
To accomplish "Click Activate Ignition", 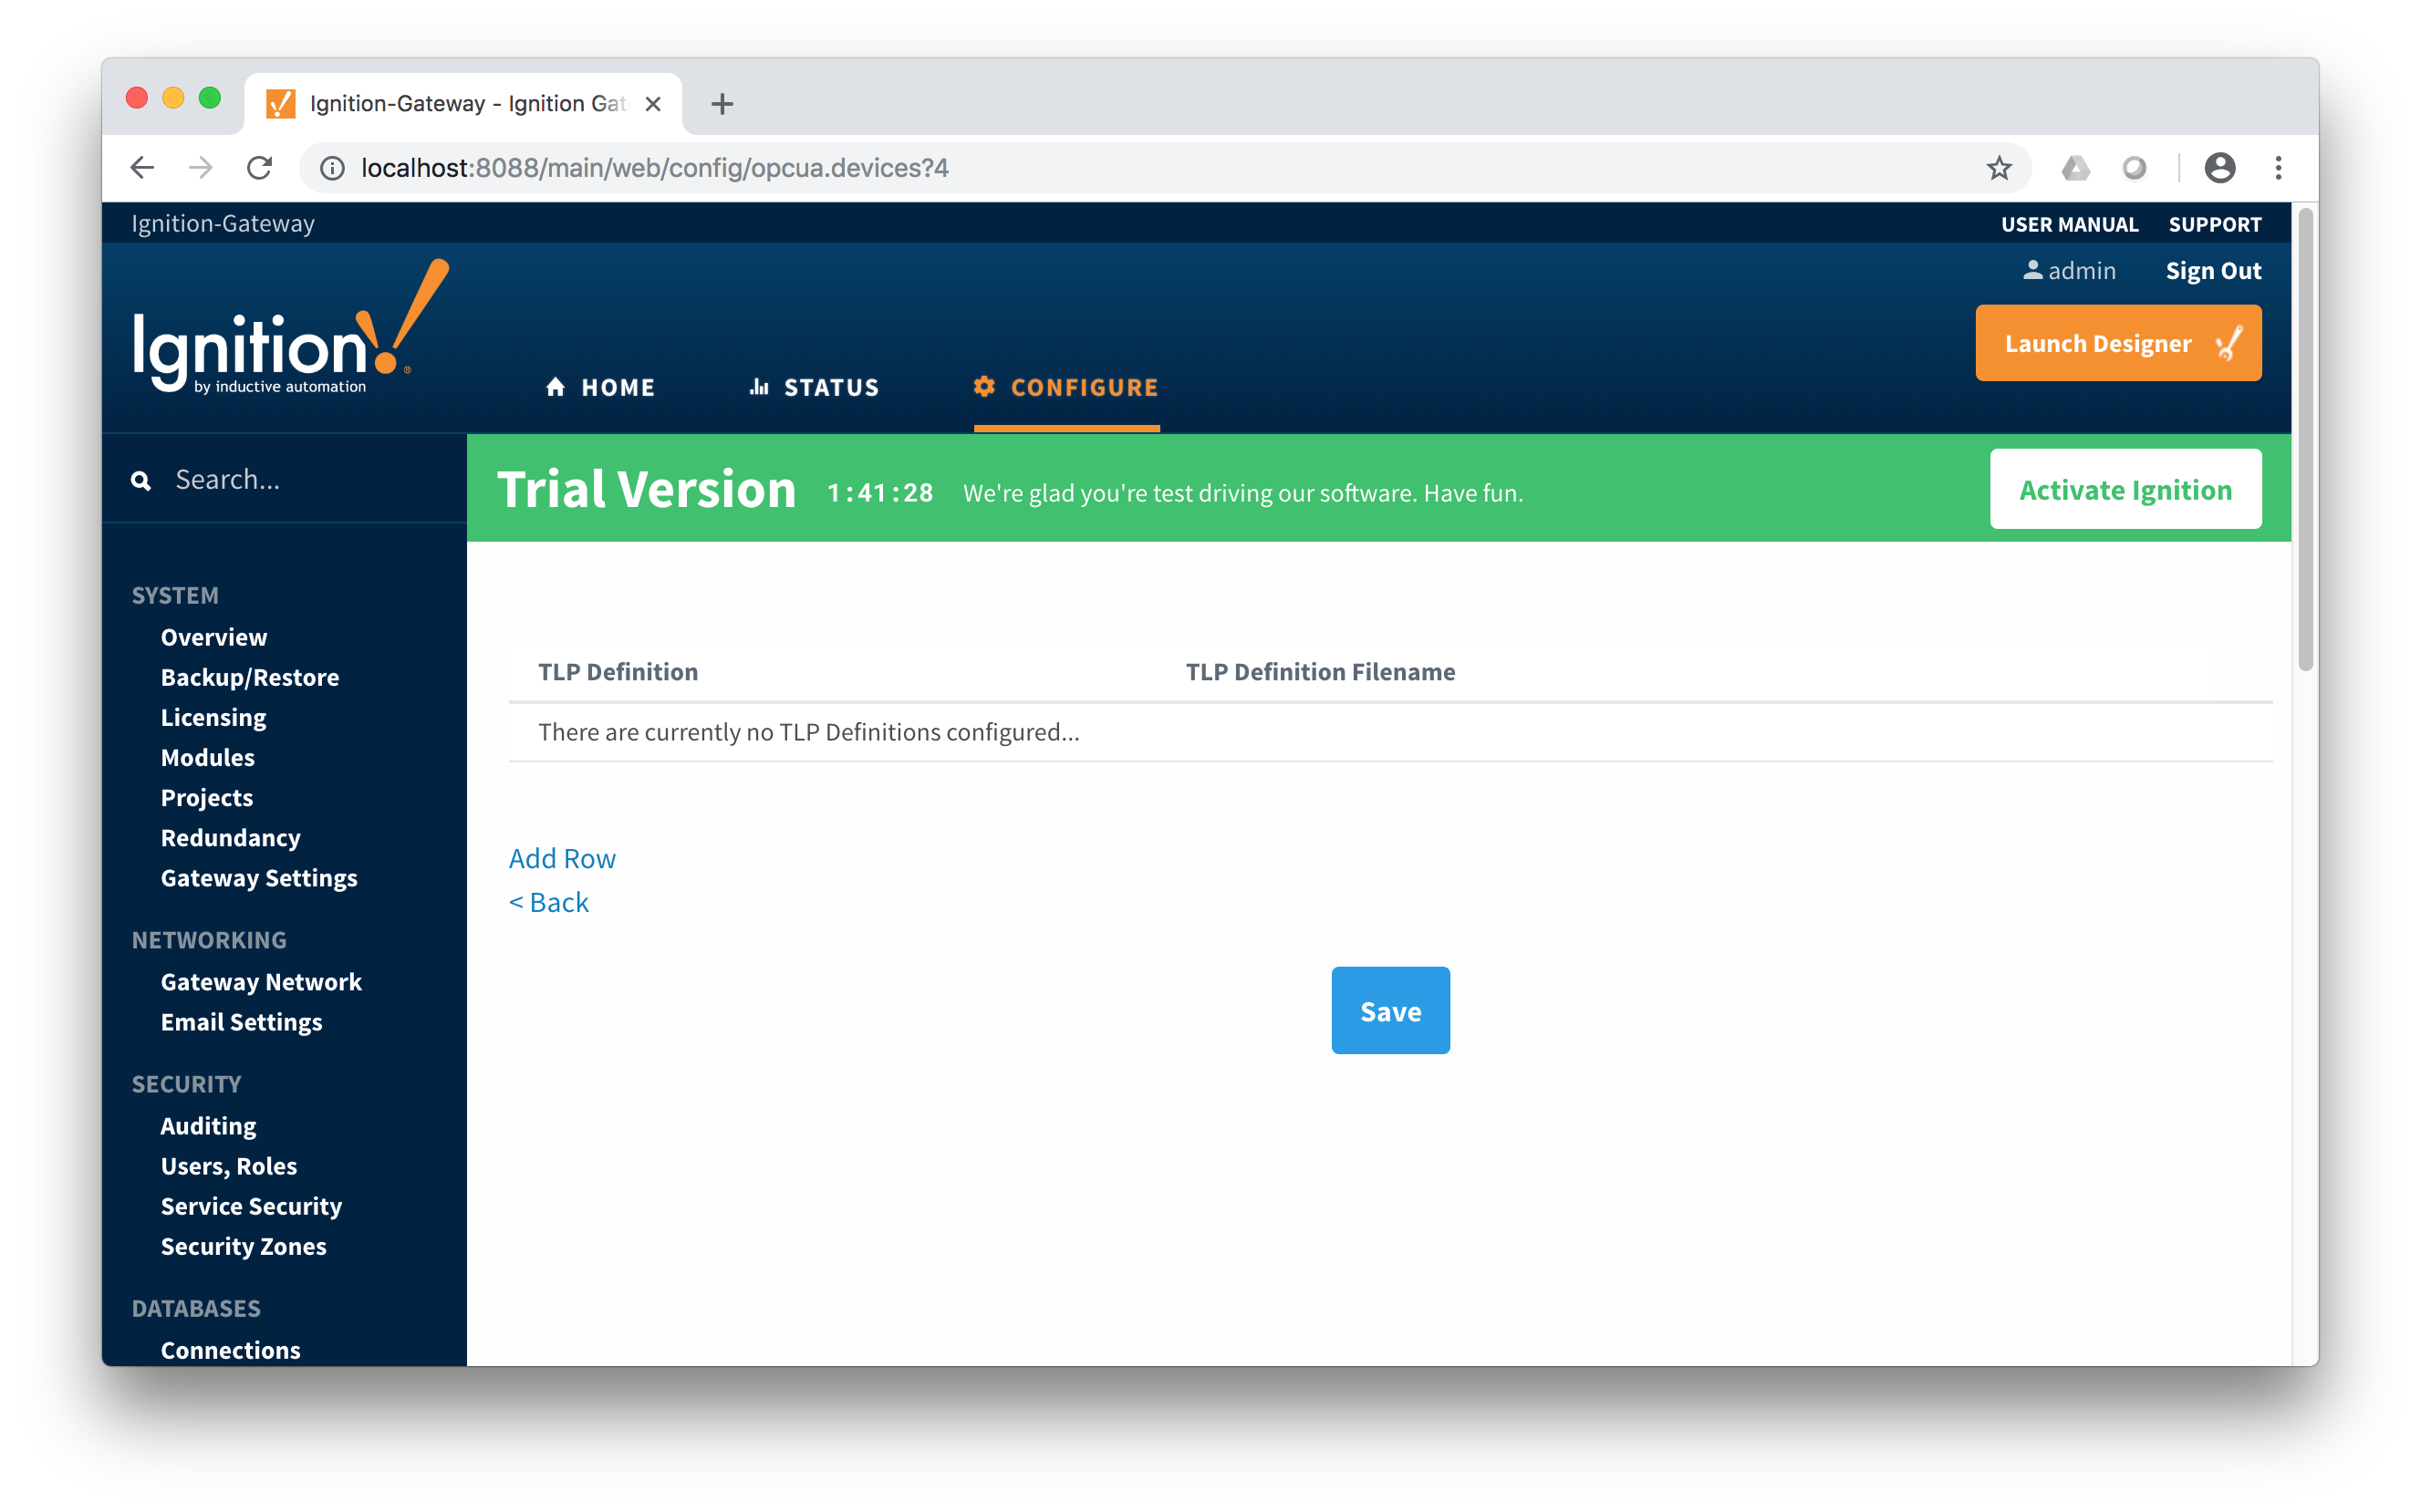I will pos(2125,489).
